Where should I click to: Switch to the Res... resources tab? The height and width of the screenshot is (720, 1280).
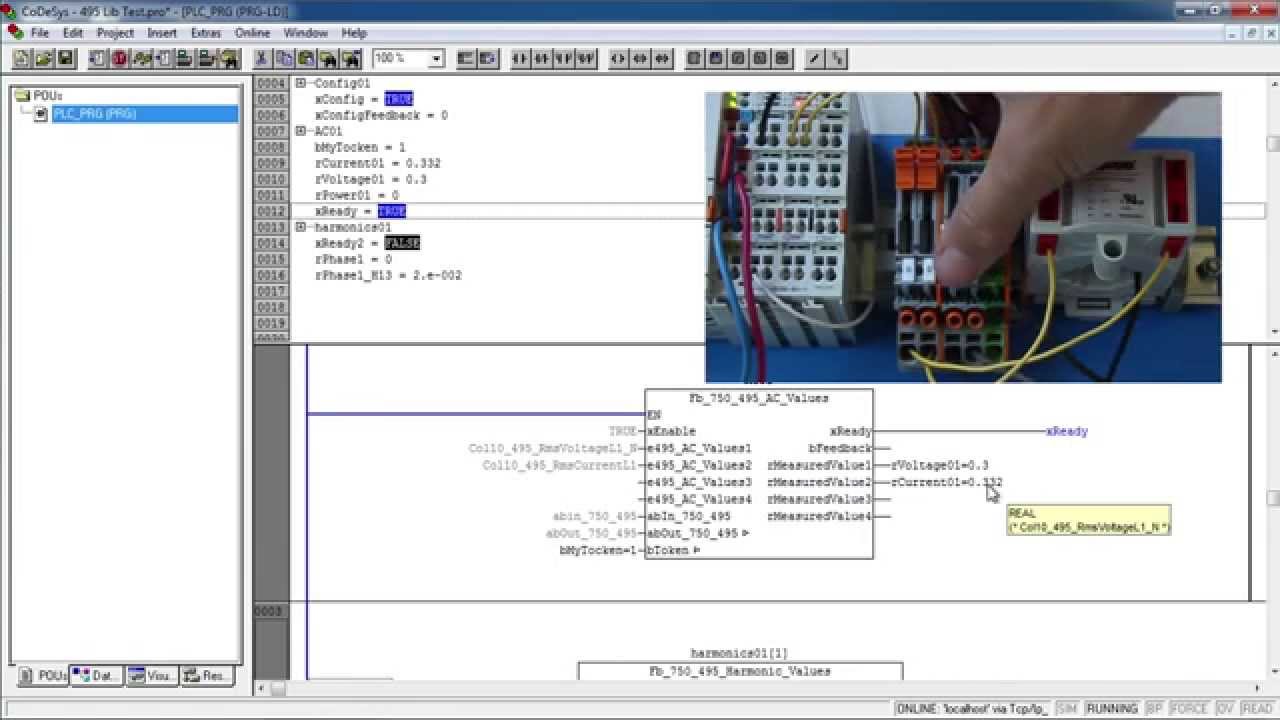(207, 676)
